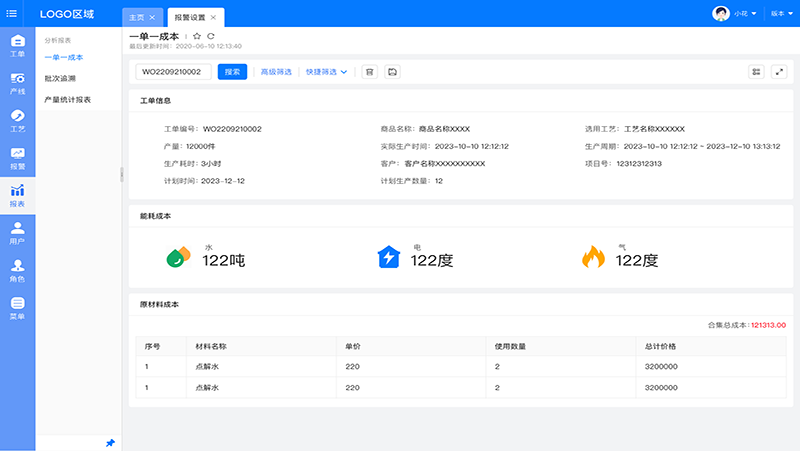Click the 原材料成本 section heading
This screenshot has height=451, width=800.
(x=159, y=304)
